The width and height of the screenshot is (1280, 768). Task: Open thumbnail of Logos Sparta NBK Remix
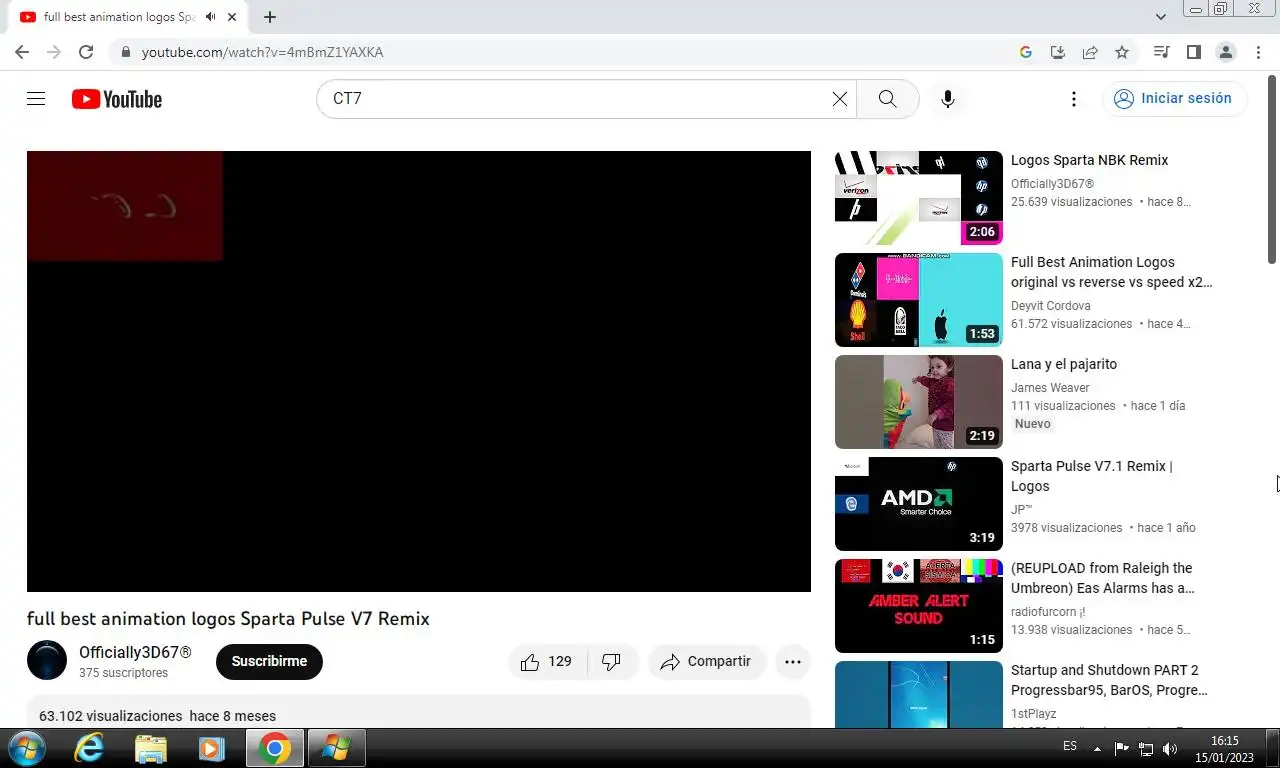point(918,198)
